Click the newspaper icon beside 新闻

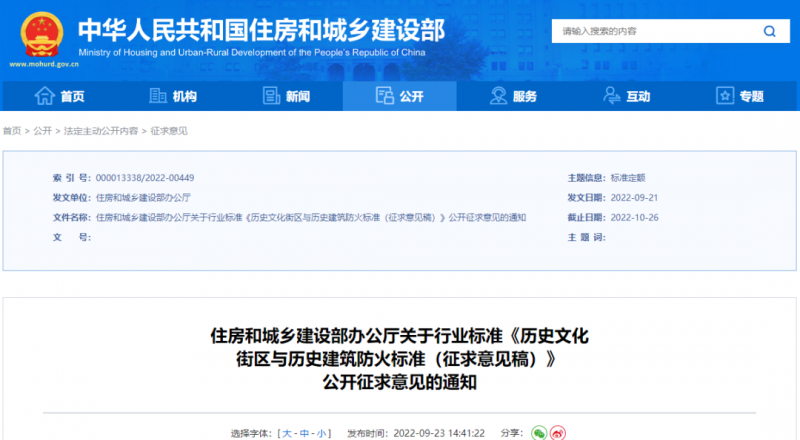[271, 96]
